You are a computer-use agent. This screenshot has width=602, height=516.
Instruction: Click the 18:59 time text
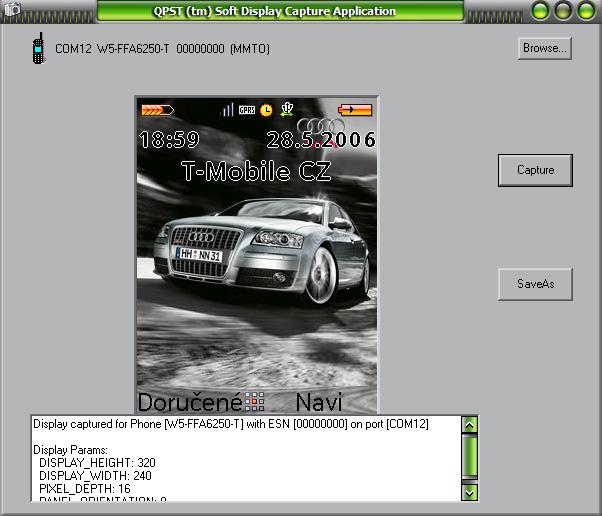169,139
